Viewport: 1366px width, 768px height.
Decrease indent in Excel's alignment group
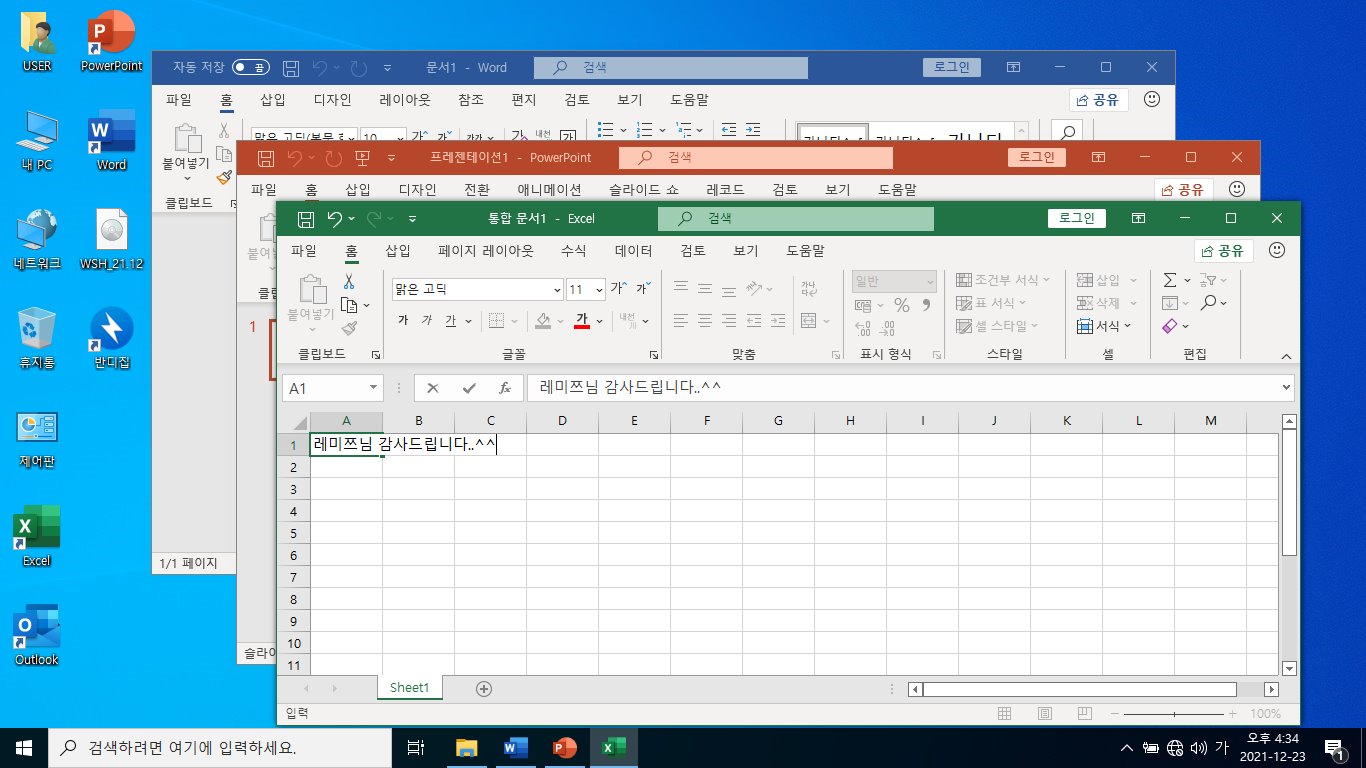click(753, 321)
